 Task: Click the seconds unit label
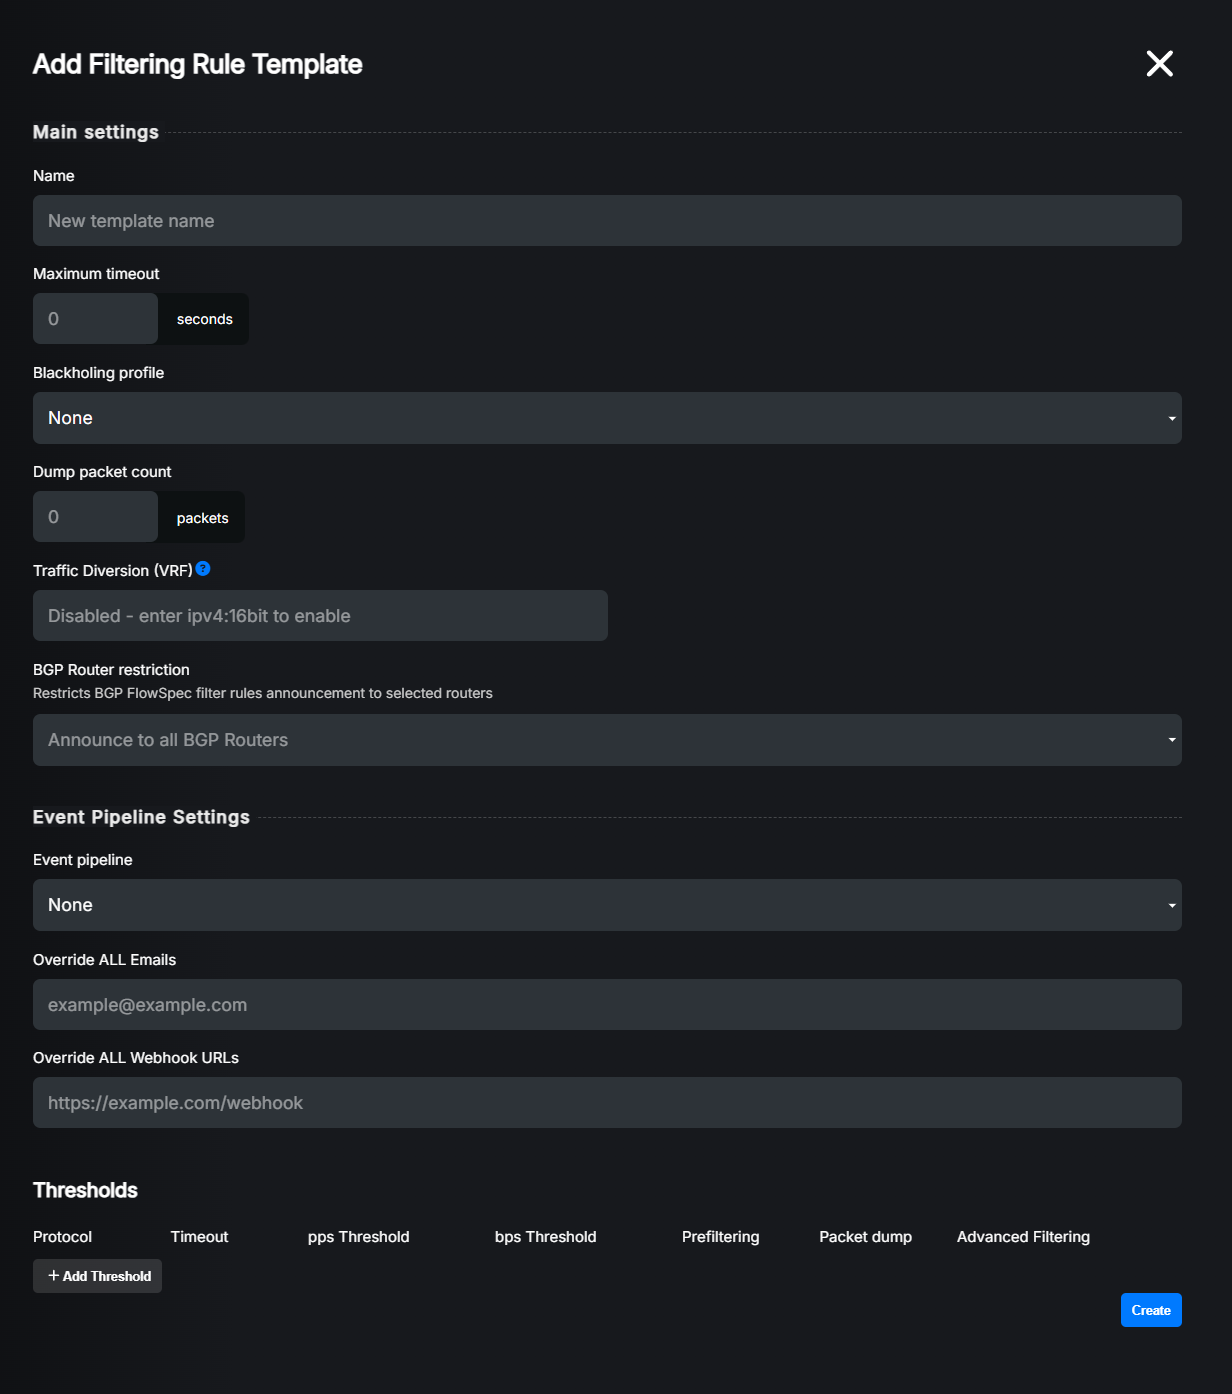coord(204,319)
